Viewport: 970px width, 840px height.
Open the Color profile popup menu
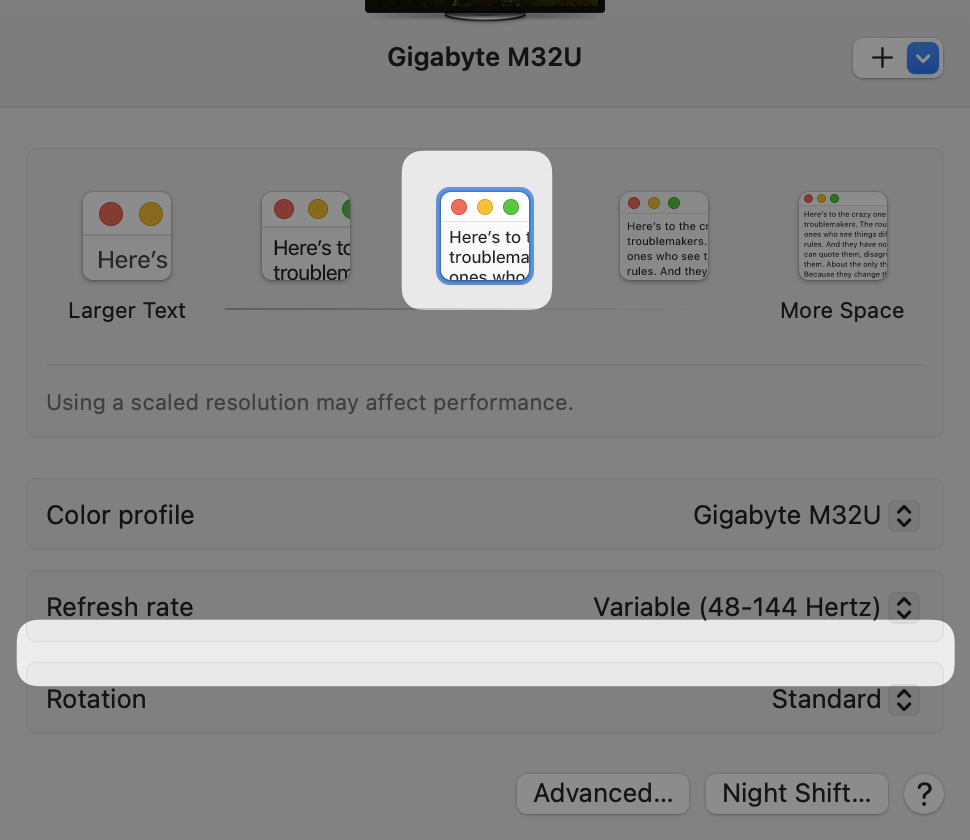pos(805,515)
